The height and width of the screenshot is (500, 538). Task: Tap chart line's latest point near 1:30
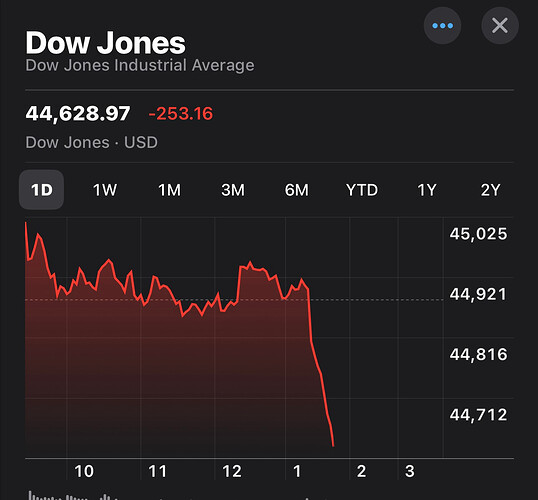(333, 446)
